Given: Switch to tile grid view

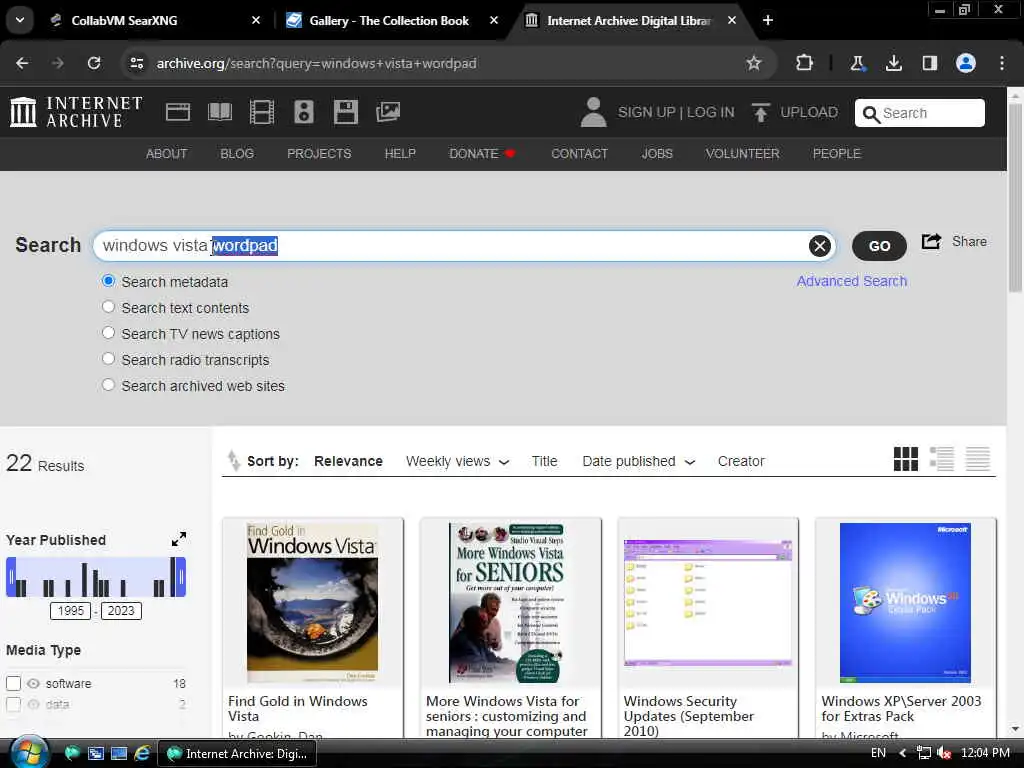Looking at the screenshot, I should [x=906, y=459].
